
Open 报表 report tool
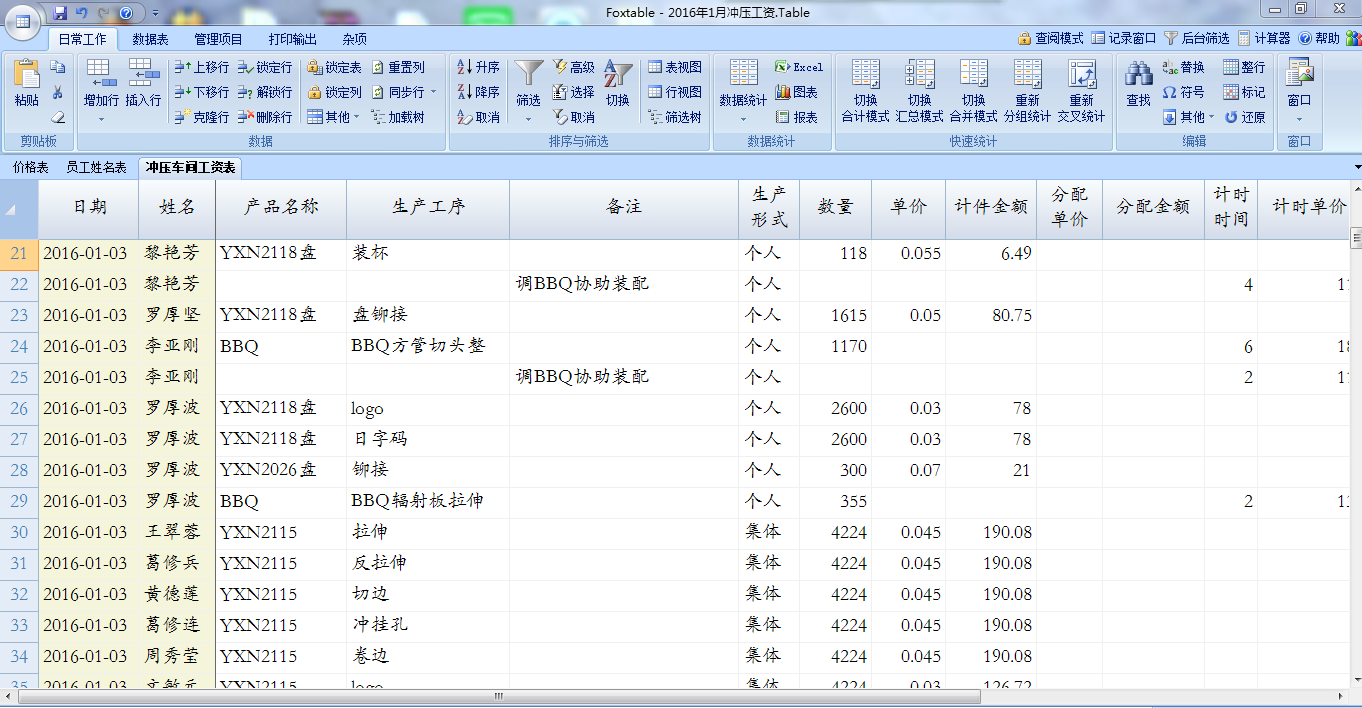coord(796,117)
